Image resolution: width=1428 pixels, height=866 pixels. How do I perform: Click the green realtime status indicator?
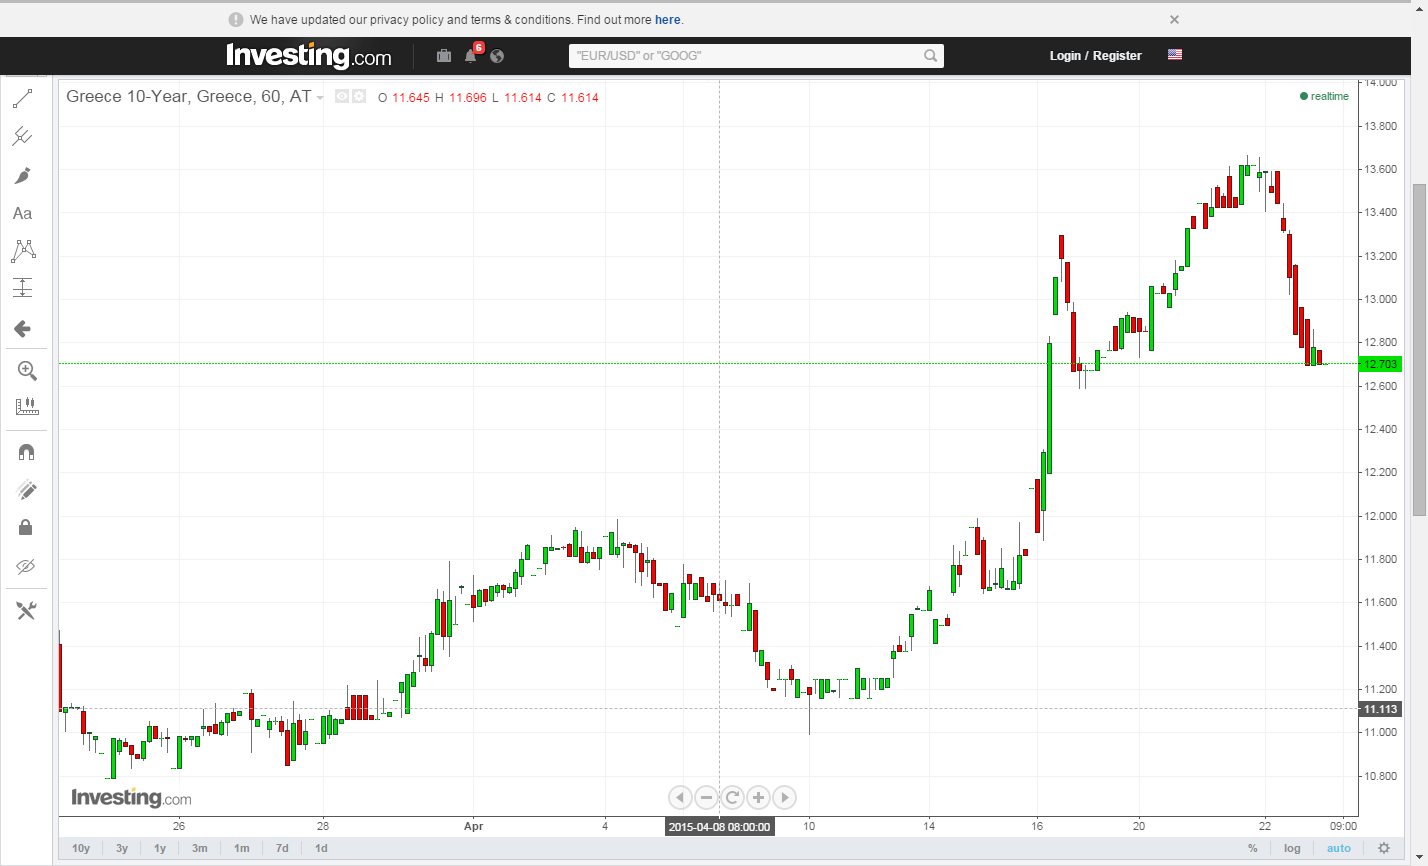(1324, 96)
